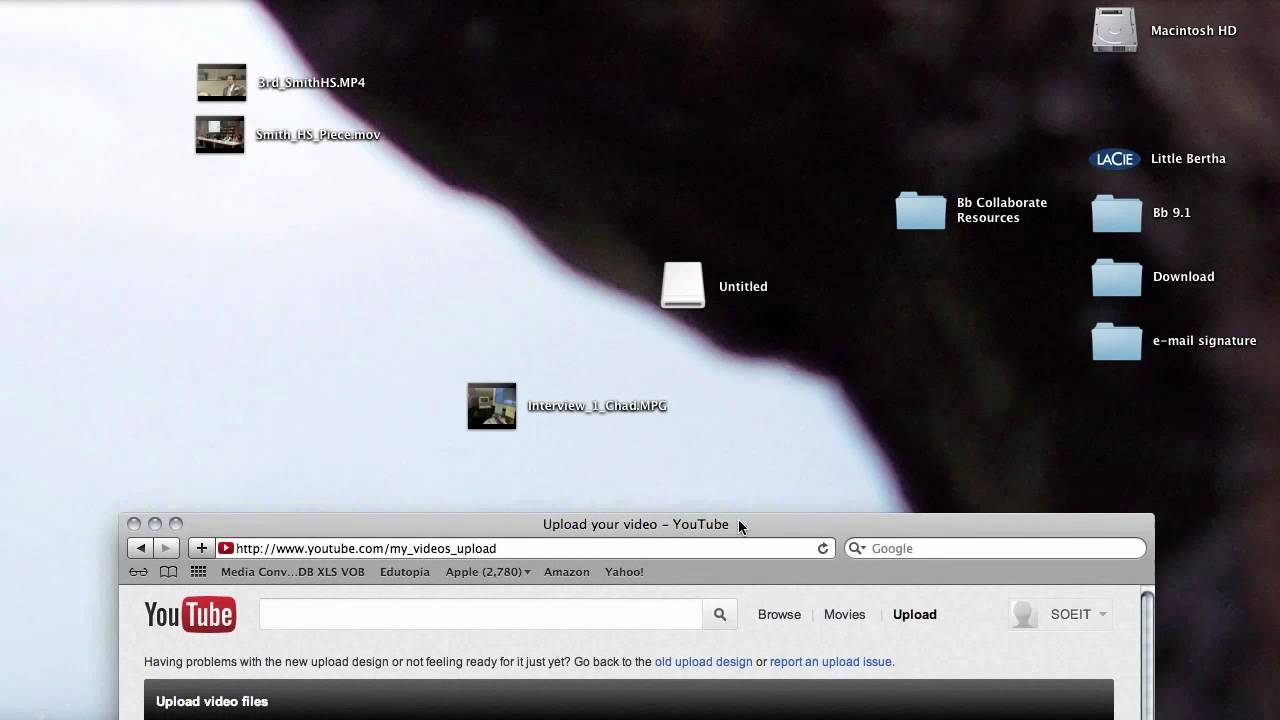Image resolution: width=1280 pixels, height=720 pixels.
Task: Click report an upload issue link
Action: coord(831,661)
